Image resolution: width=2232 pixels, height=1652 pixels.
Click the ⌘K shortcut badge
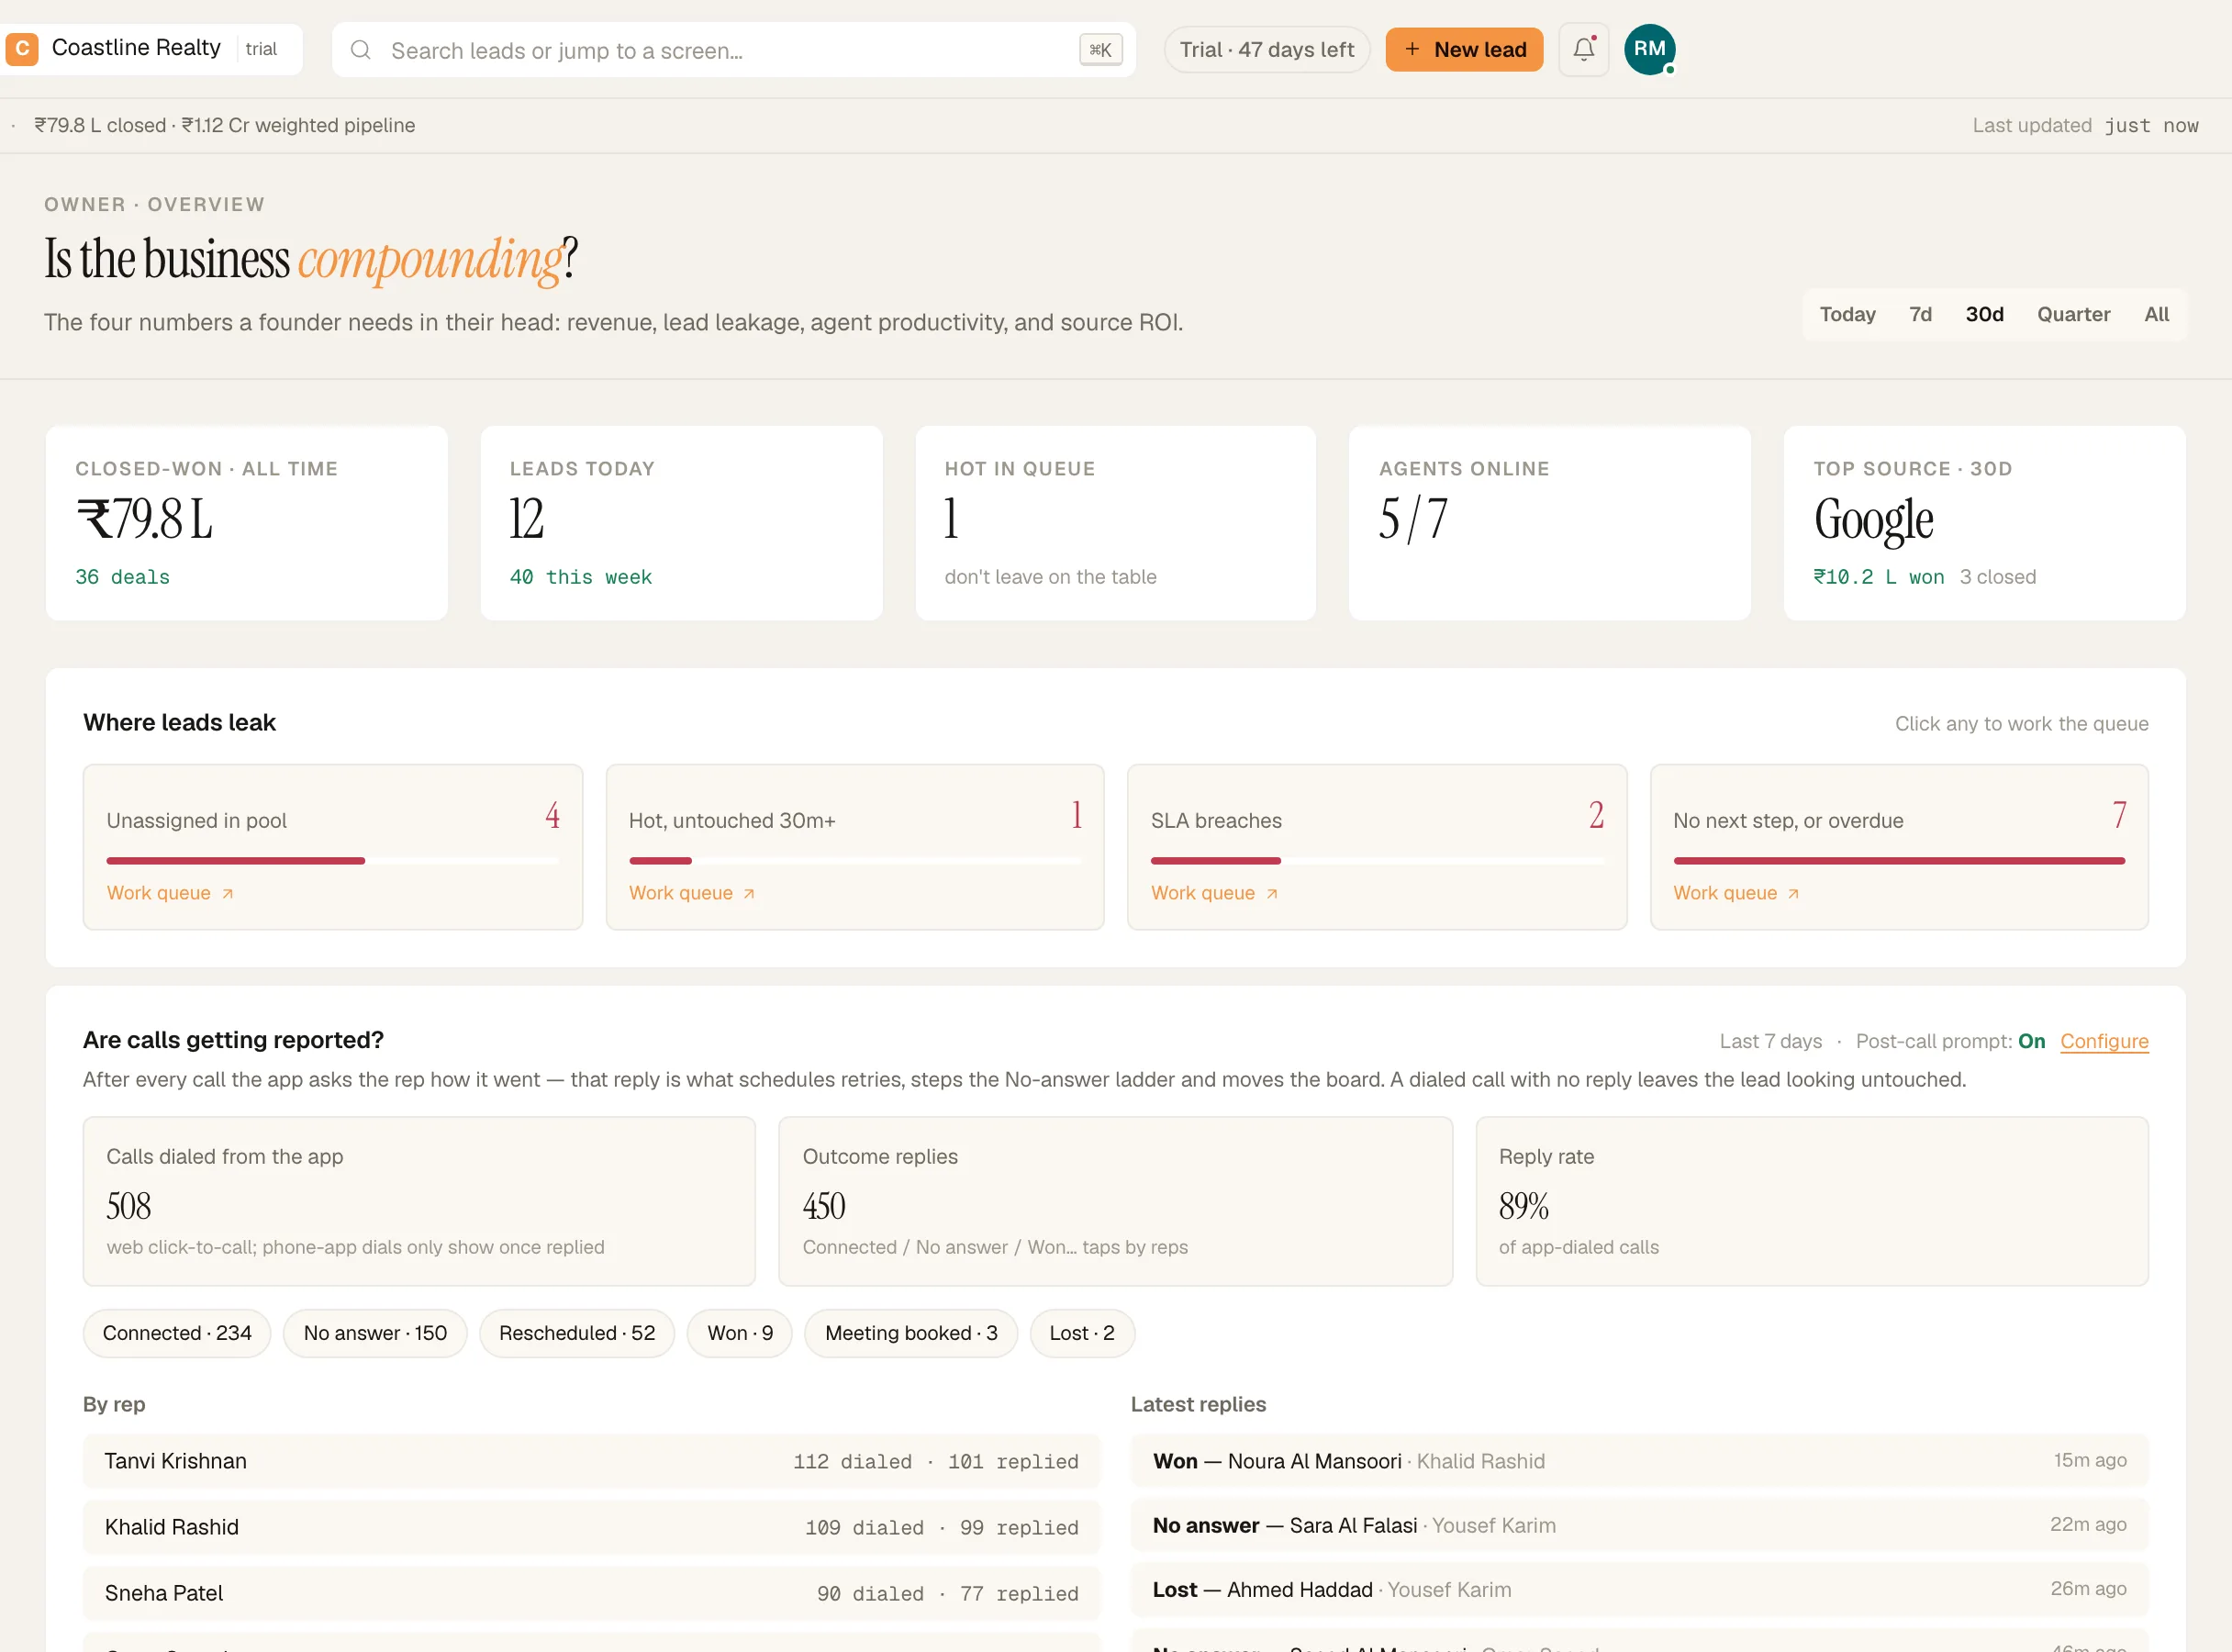click(1100, 50)
